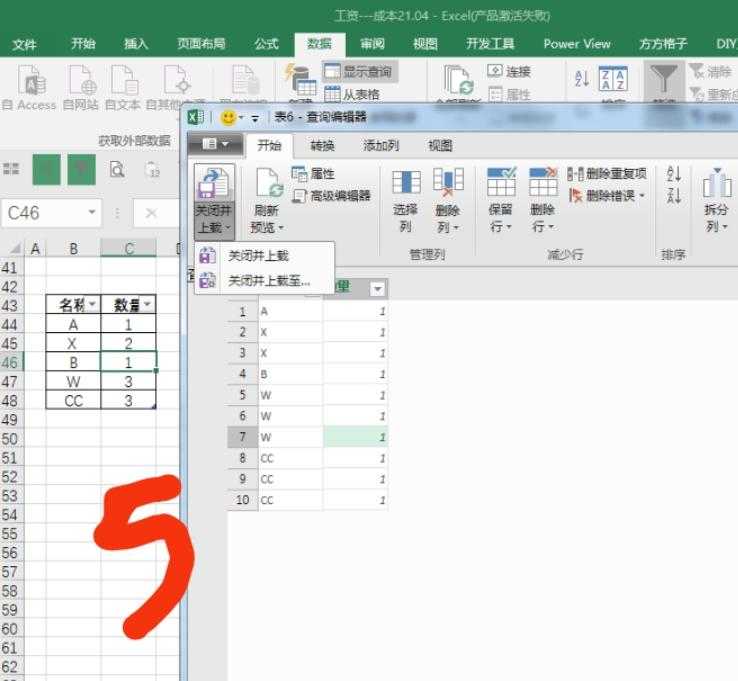
Task: Switch to 转换 tab in query editor
Action: click(322, 145)
